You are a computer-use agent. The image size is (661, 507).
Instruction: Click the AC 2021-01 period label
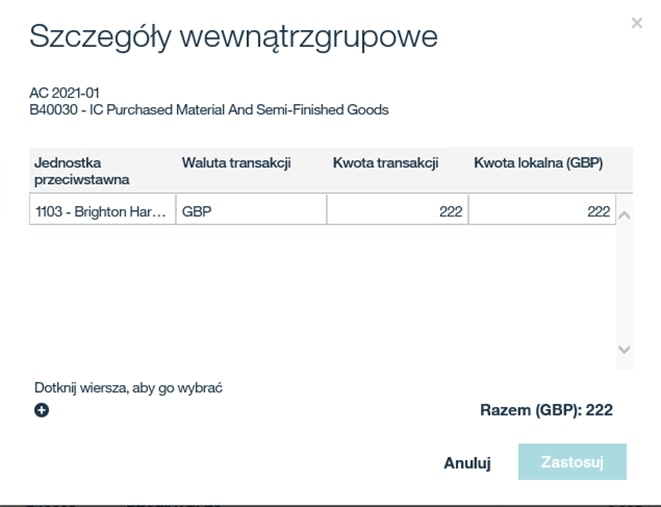(x=66, y=93)
